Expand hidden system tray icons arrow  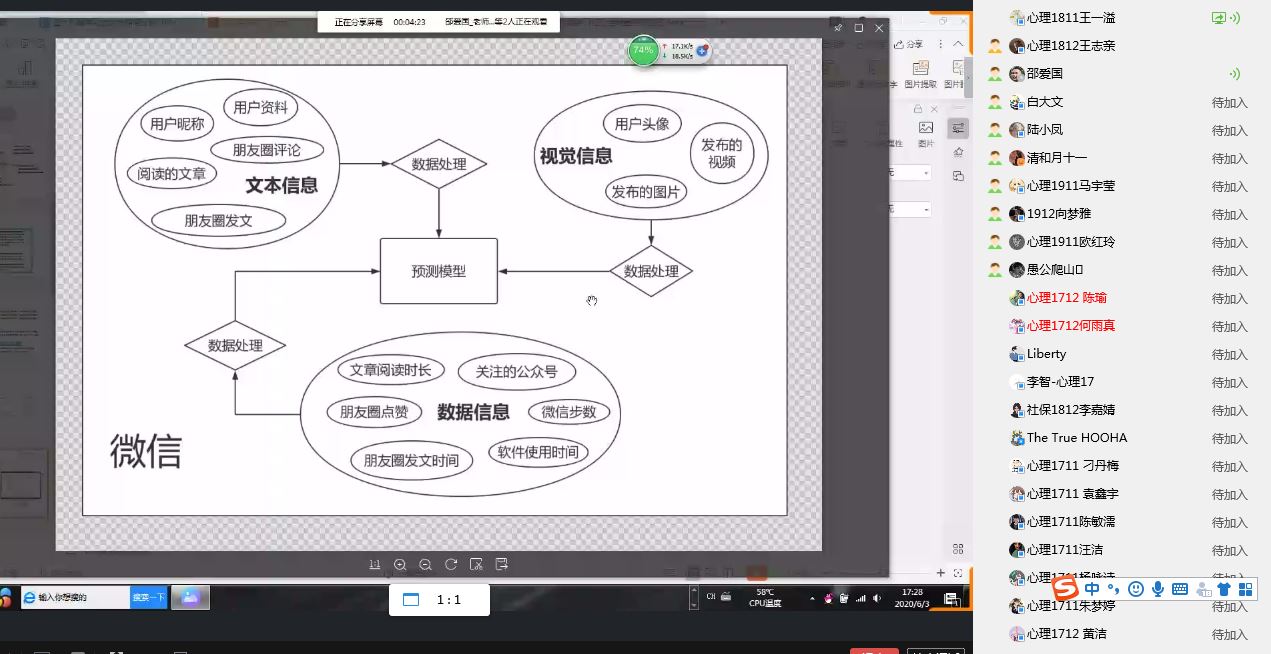point(812,598)
